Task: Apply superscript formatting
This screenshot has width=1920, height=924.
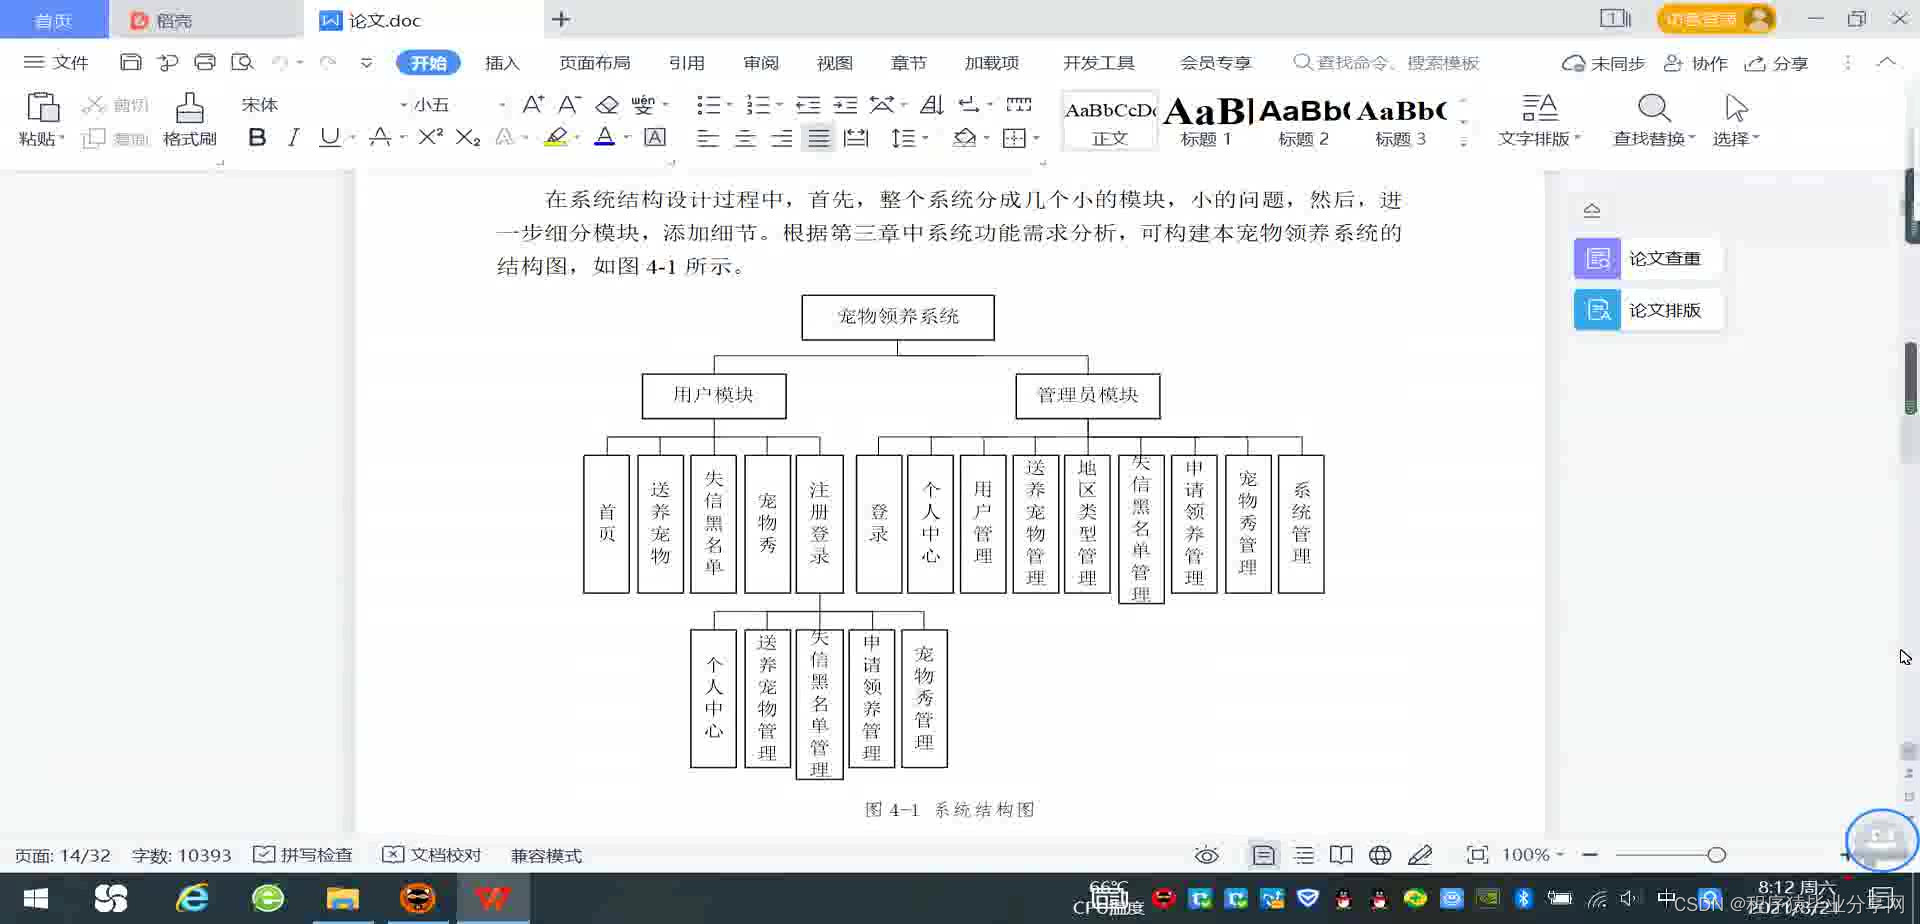Action: pyautogui.click(x=431, y=137)
